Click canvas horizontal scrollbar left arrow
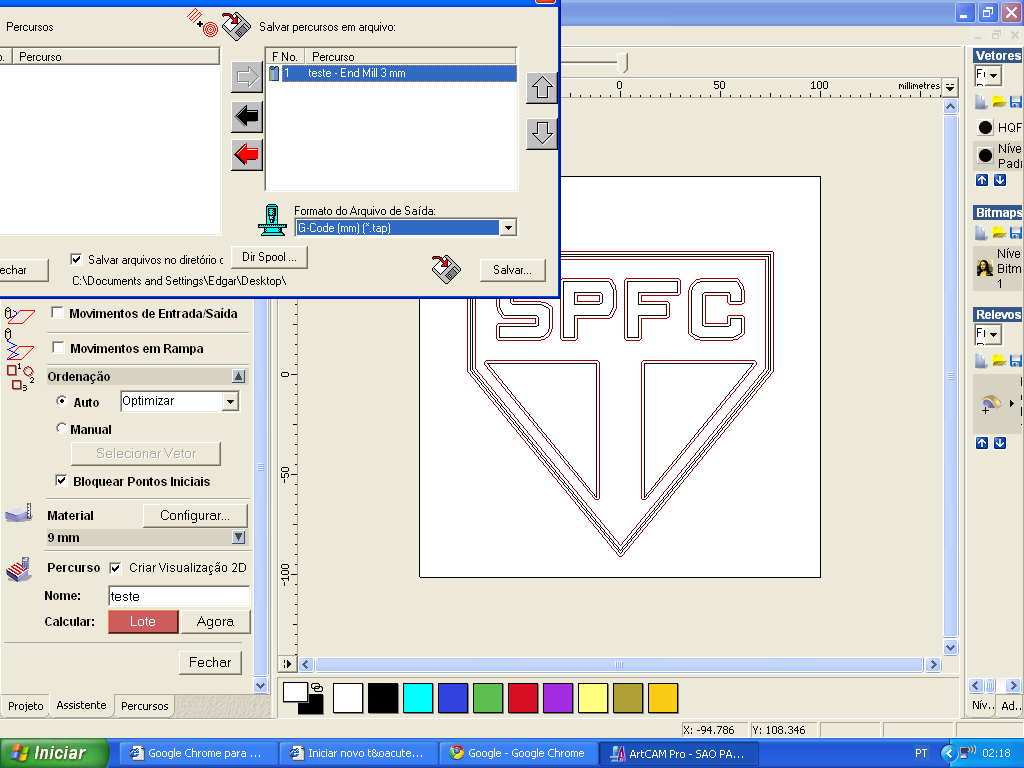 [306, 665]
